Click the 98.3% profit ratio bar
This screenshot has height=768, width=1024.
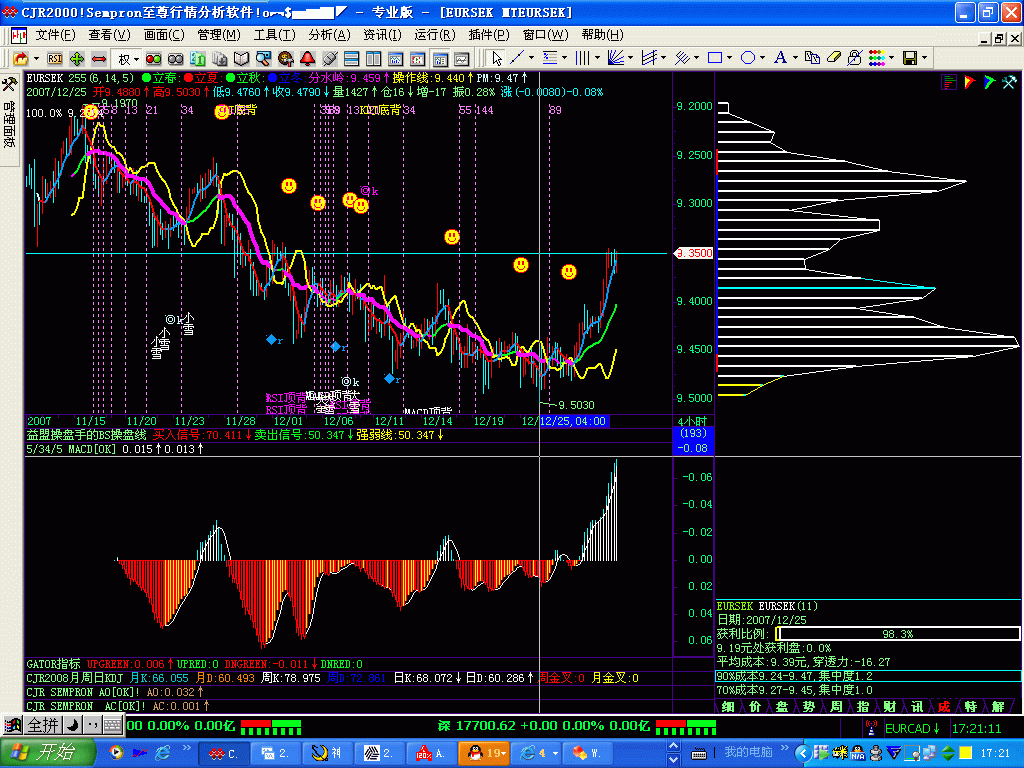pyautogui.click(x=896, y=634)
